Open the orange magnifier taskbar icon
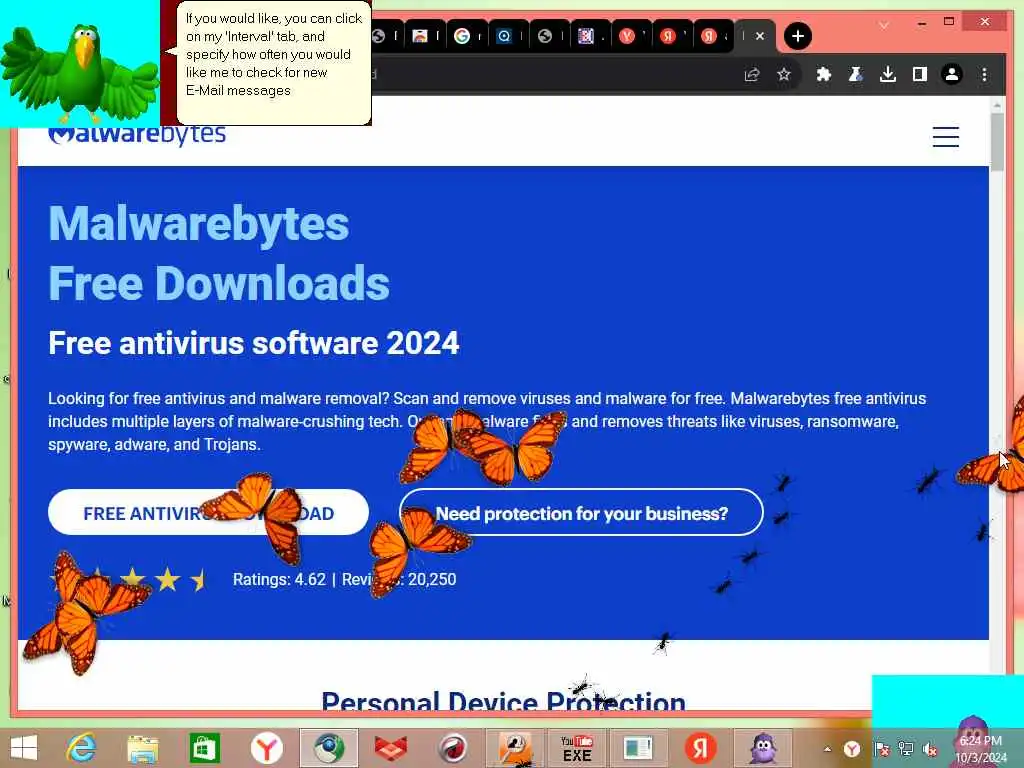This screenshot has height=768, width=1024. point(515,748)
